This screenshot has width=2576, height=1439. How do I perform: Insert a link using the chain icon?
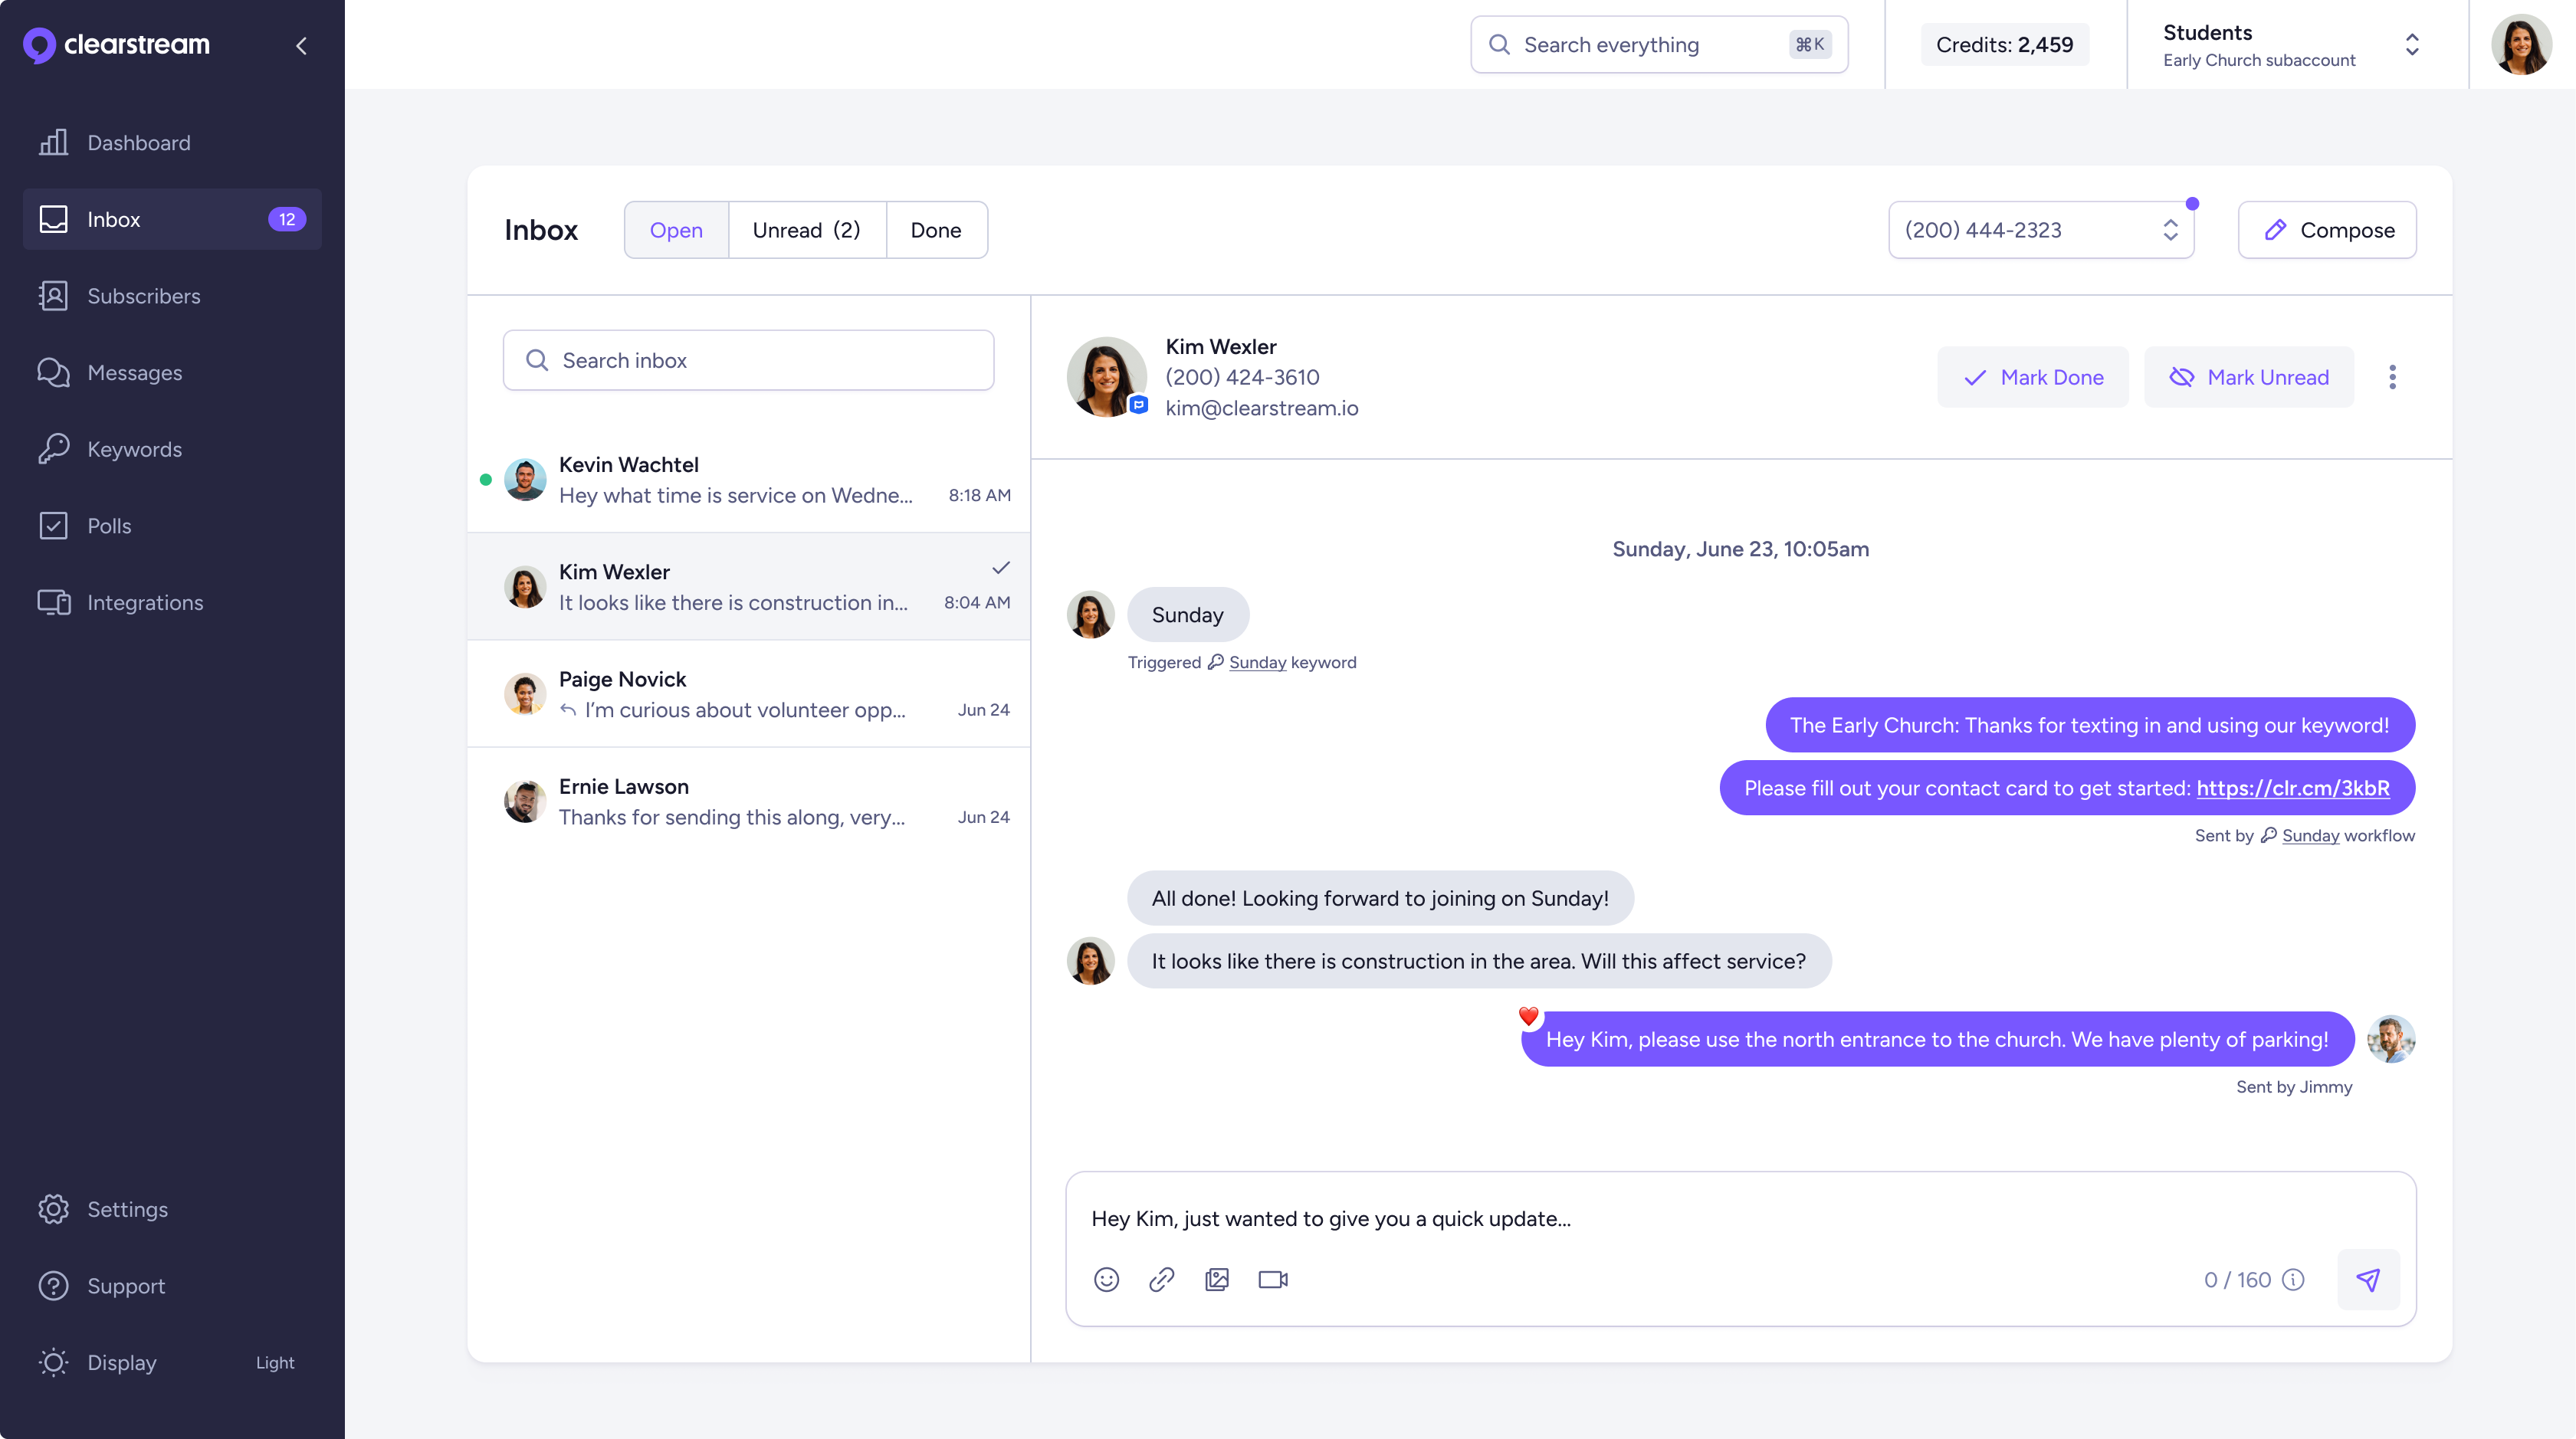(1161, 1279)
